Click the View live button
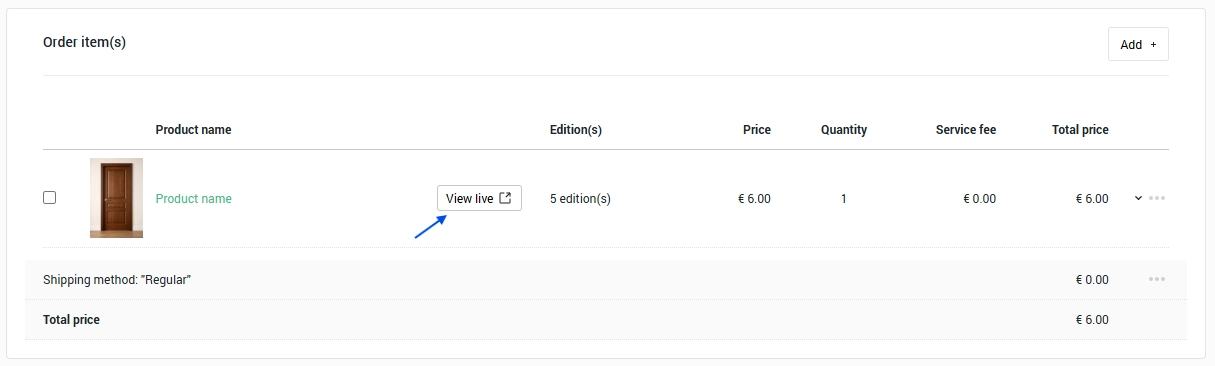This screenshot has height=366, width=1215. 479,198
